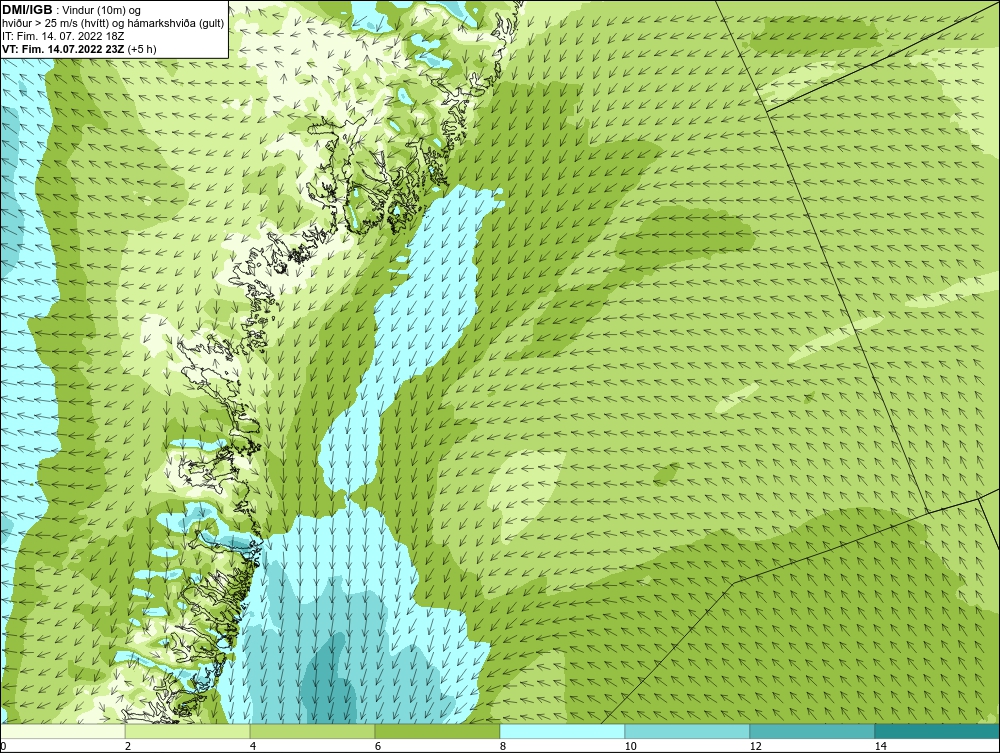
Task: Click the legend tick label 2
Action: pyautogui.click(x=128, y=746)
